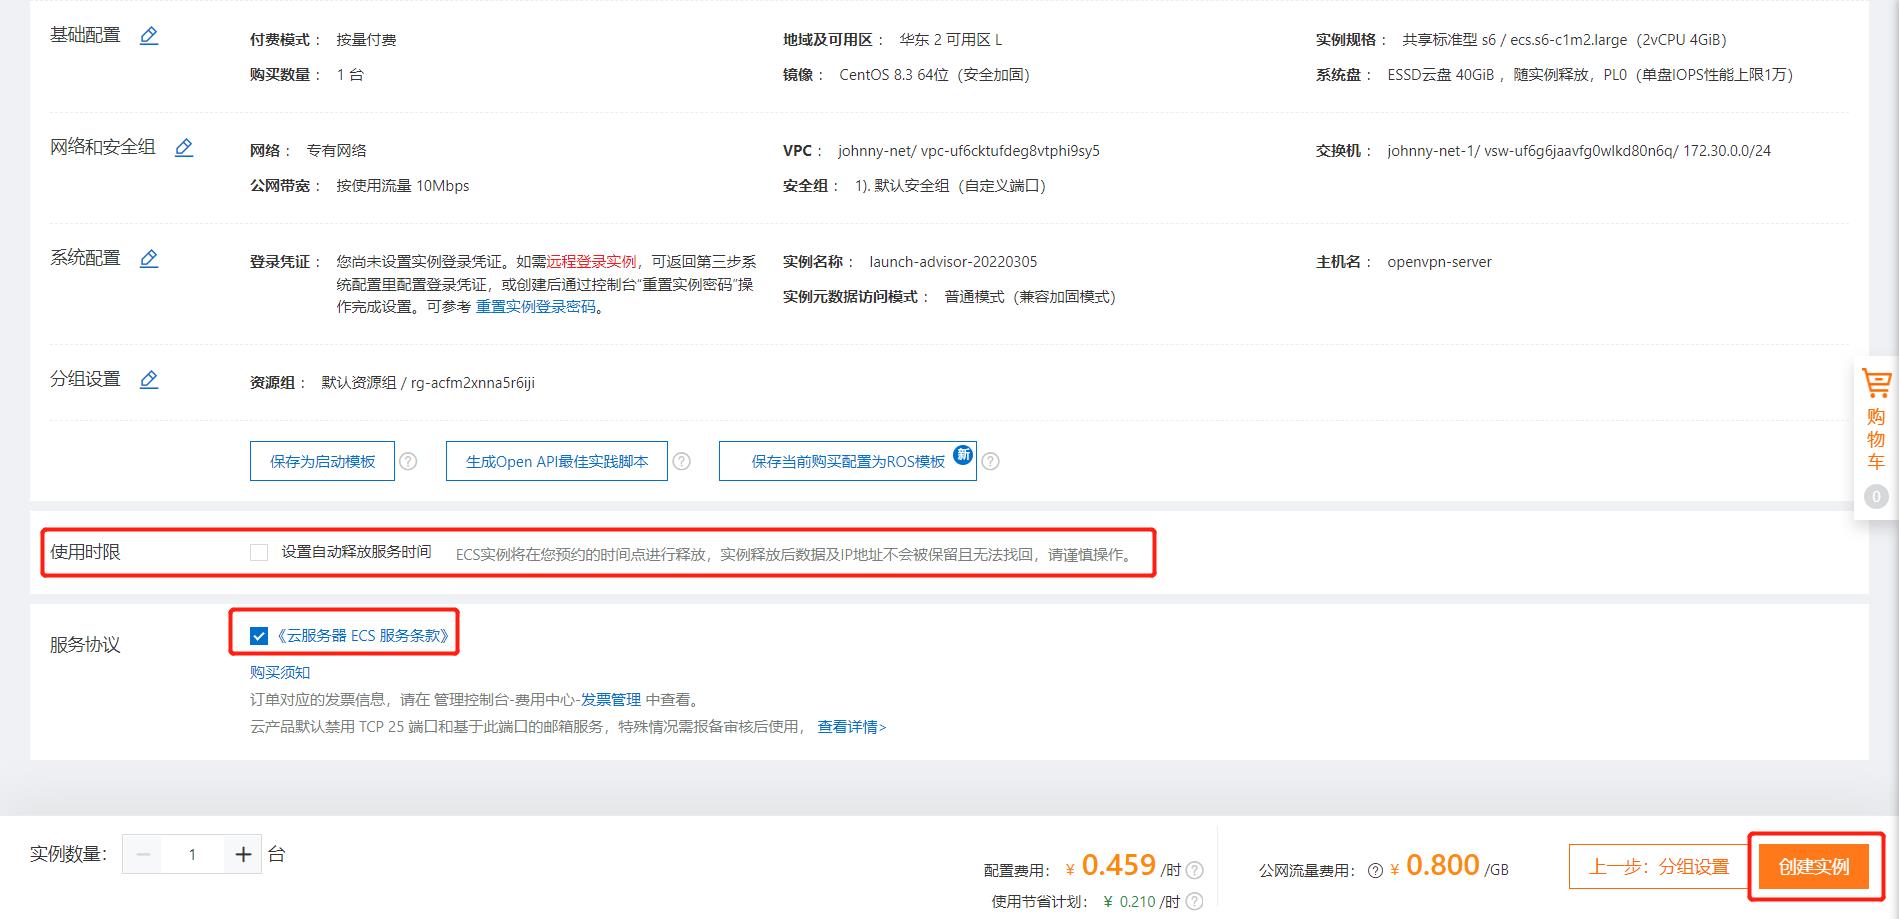1899x919 pixels.
Task: Click 保存为启动模板 button
Action: coord(322,461)
